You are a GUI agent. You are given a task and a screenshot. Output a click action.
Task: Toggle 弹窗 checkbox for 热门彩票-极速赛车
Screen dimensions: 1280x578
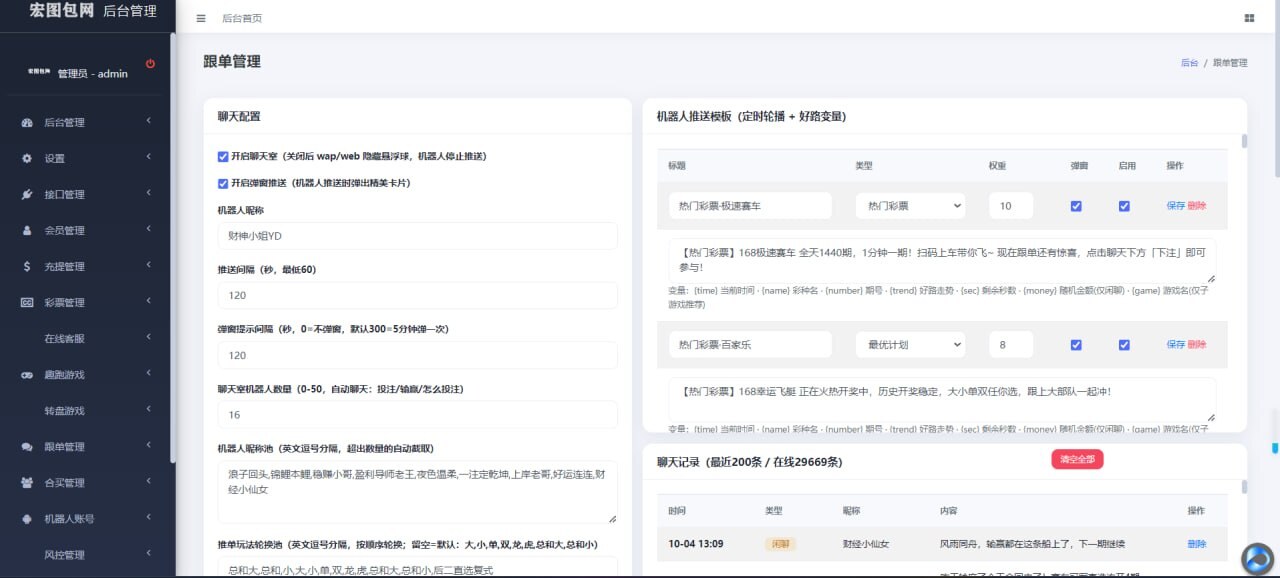(x=1076, y=206)
